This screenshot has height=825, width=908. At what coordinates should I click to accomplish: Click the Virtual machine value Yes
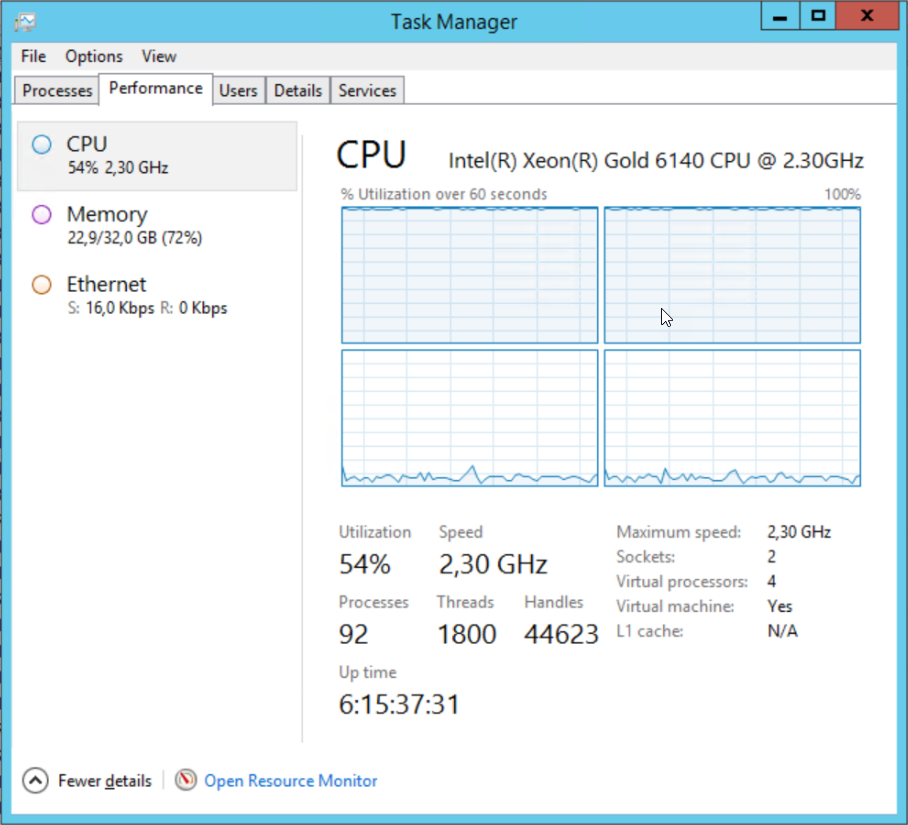click(779, 606)
